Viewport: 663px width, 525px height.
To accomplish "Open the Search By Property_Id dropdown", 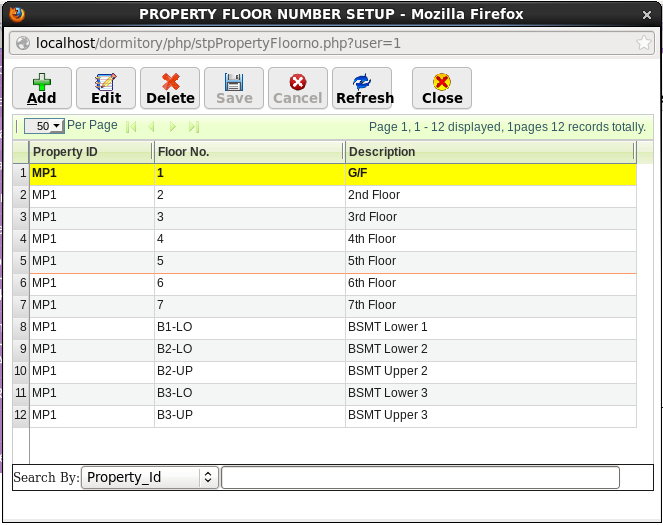I will point(150,477).
